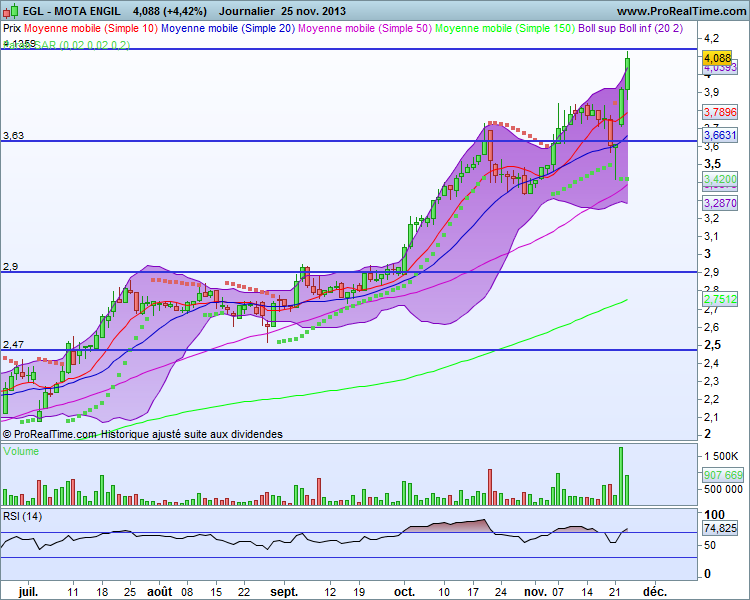Open the www.ProRealTime.com link
750x600 pixels.
coord(681,11)
